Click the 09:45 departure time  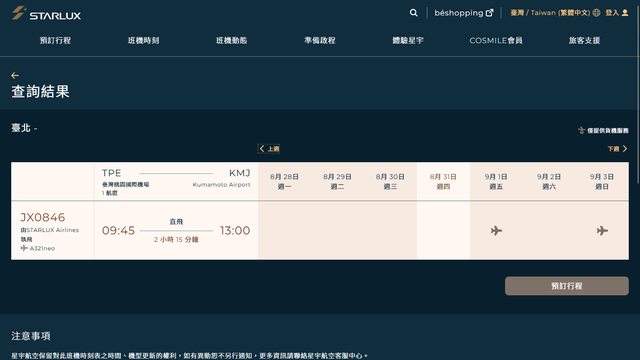pyautogui.click(x=118, y=231)
